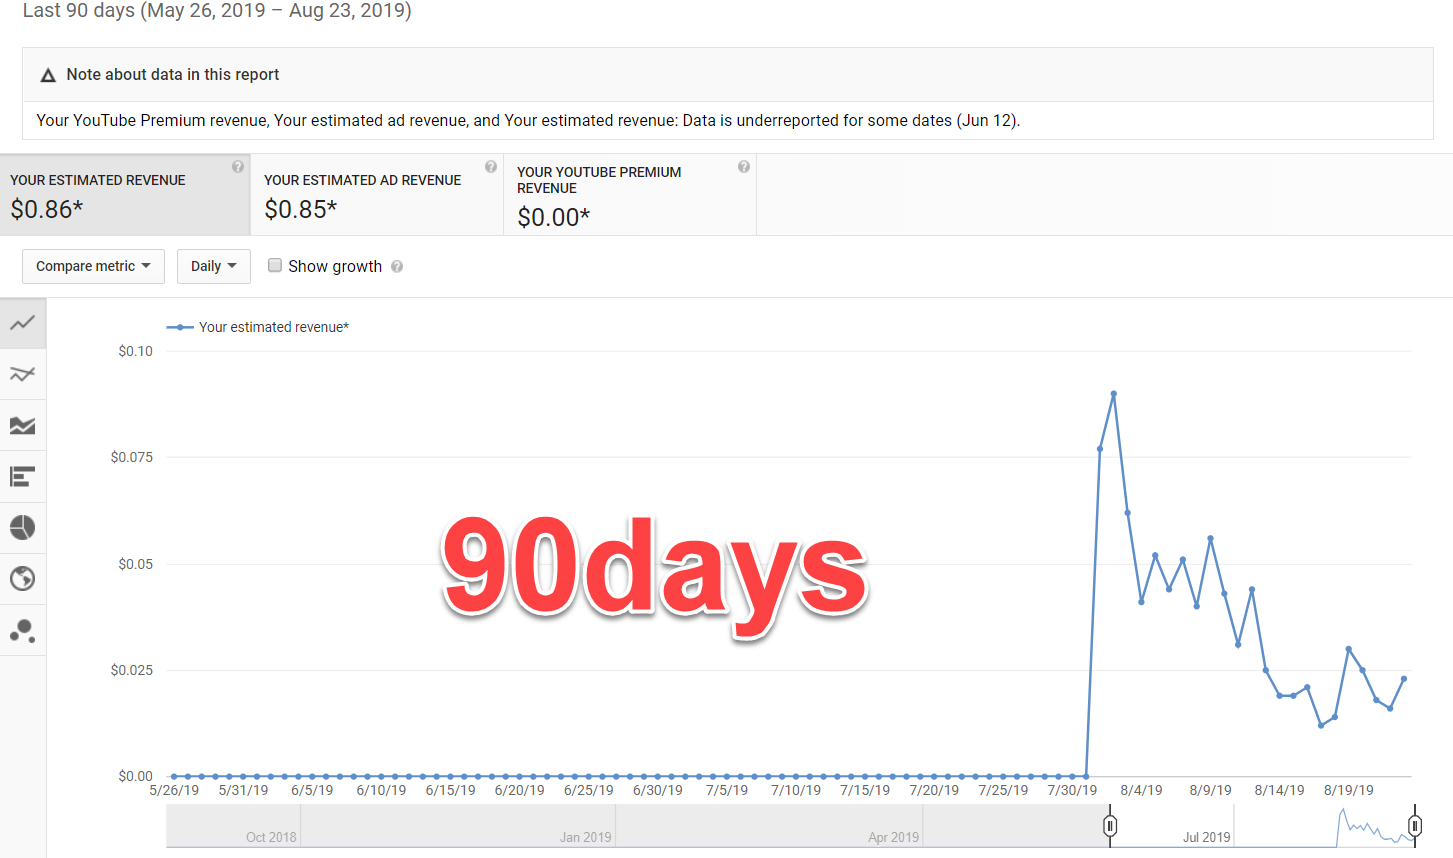Viewport: 1453px width, 858px height.
Task: Expand help tooltip next to Show growth
Action: tap(398, 266)
